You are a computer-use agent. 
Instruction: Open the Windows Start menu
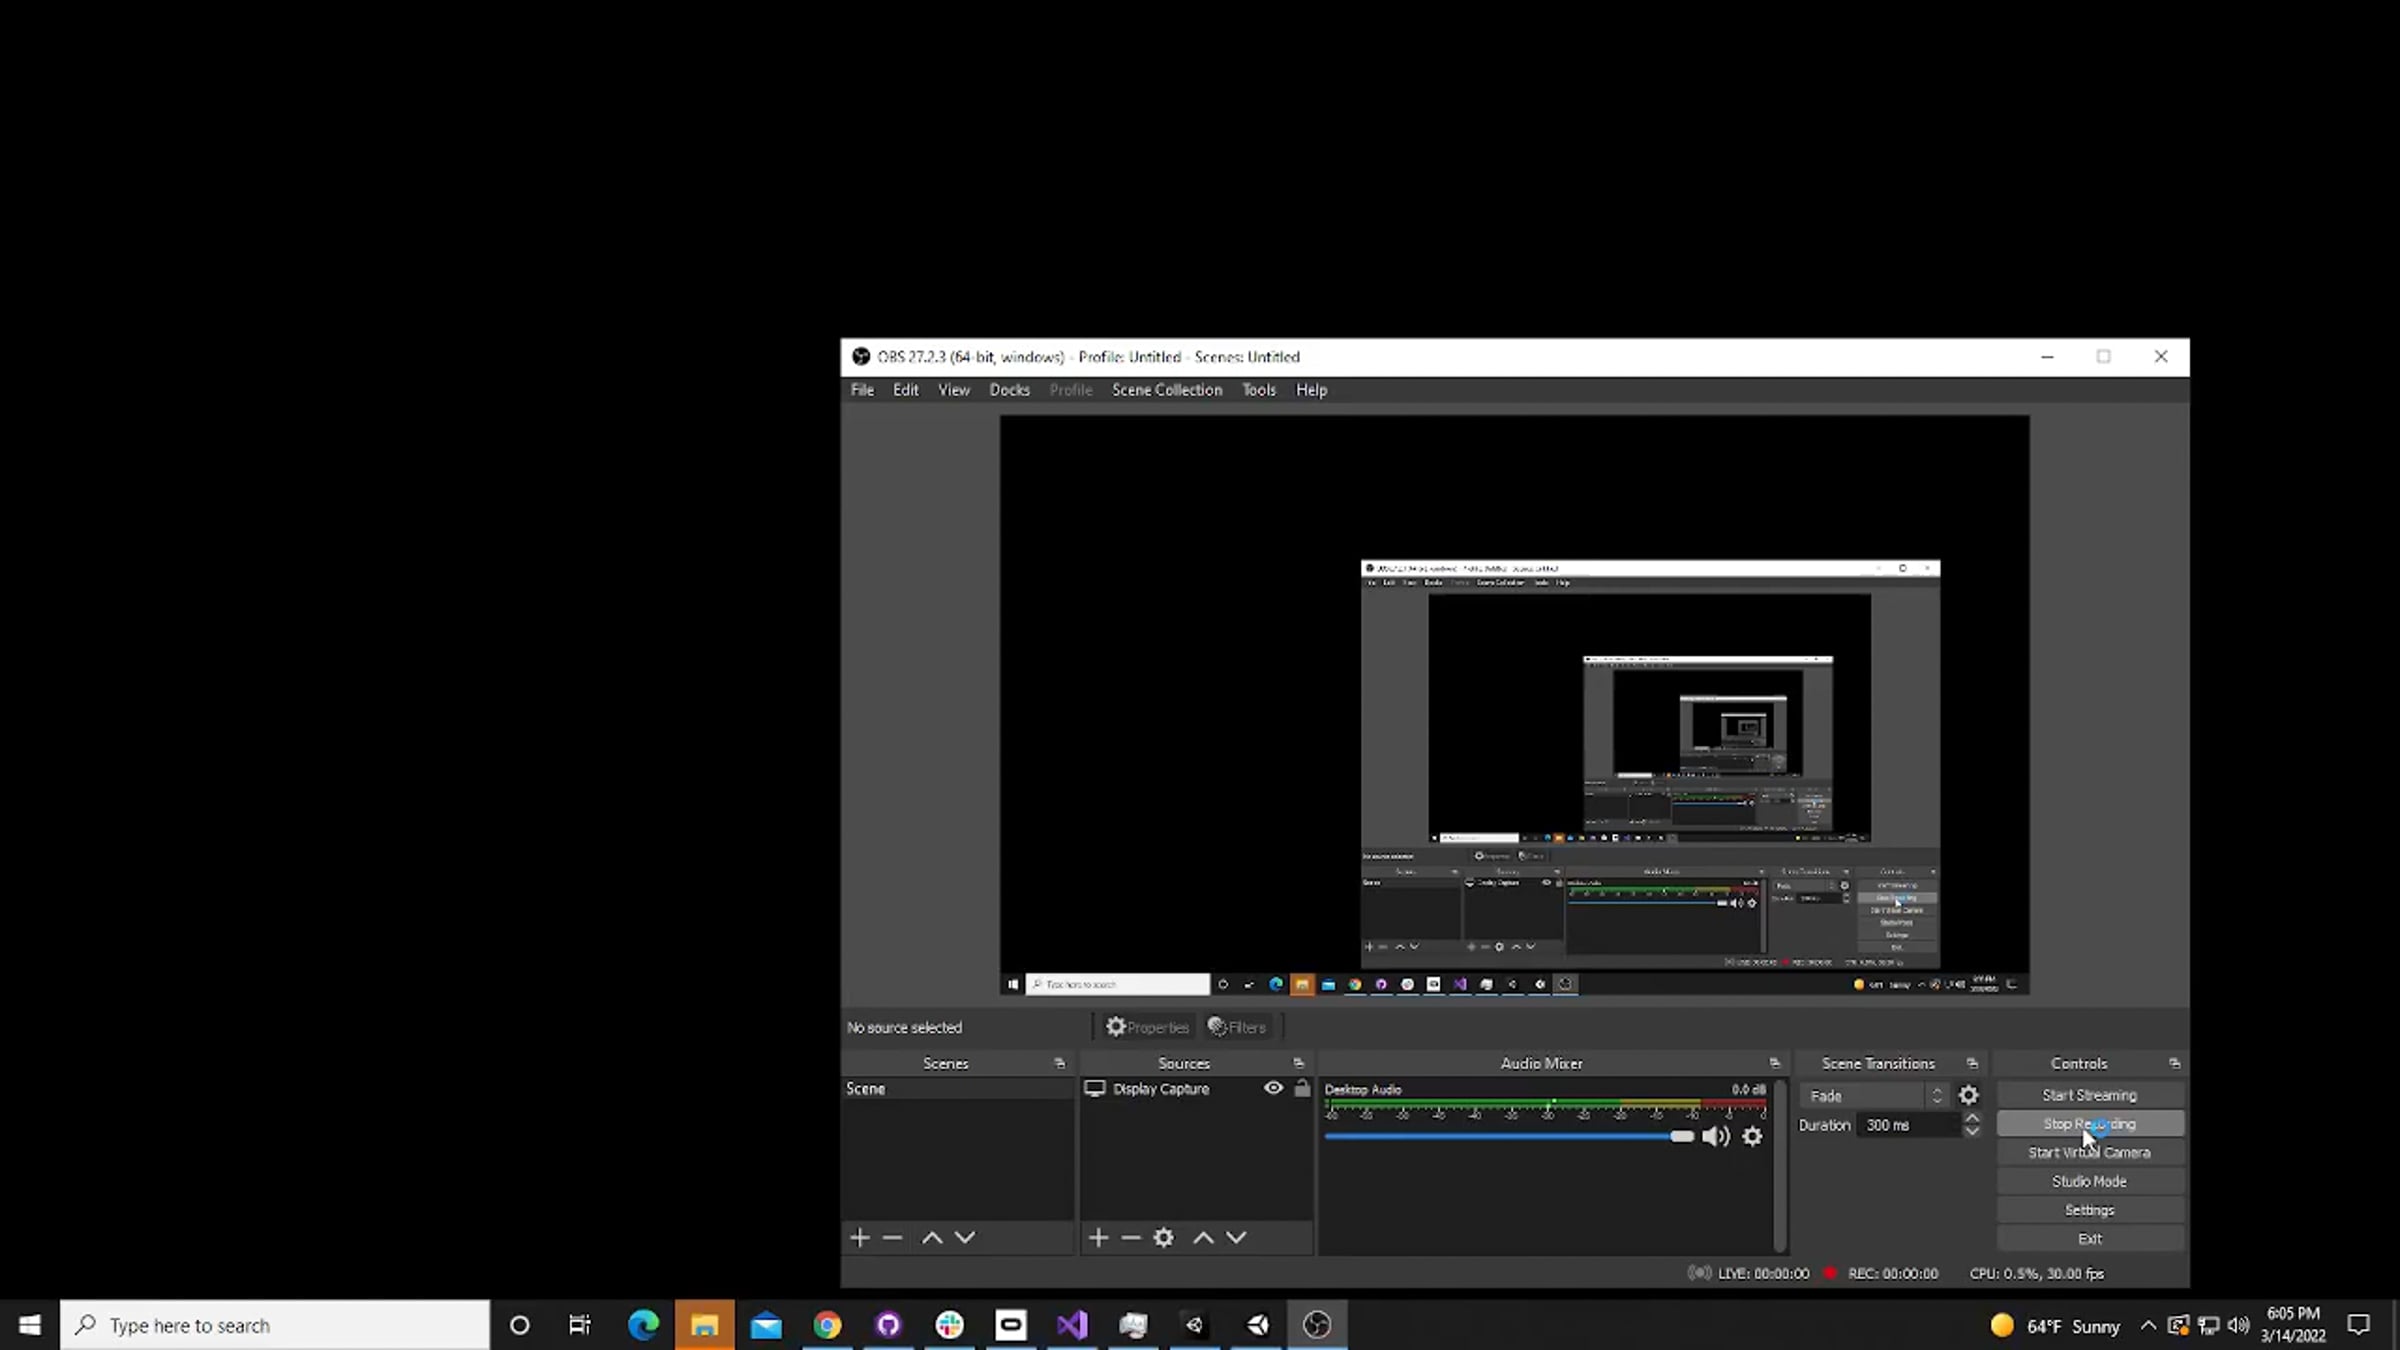pos(30,1325)
